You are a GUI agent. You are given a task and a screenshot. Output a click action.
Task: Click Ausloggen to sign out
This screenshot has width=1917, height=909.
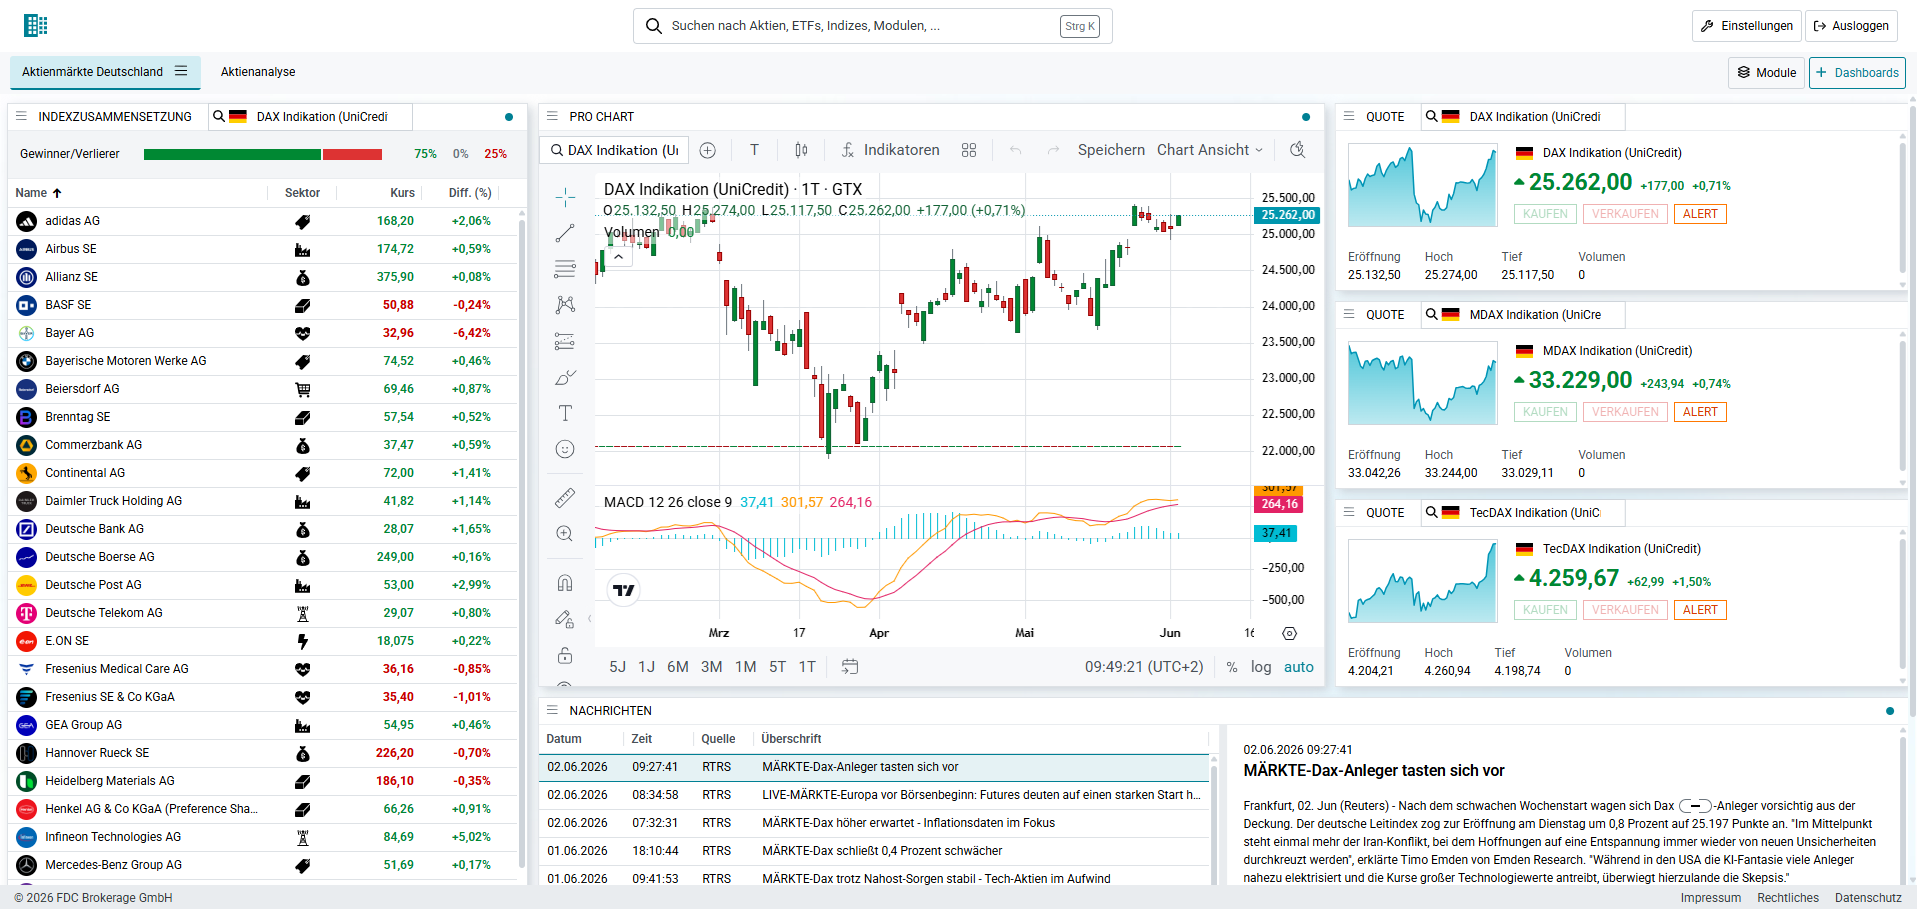1851,26
